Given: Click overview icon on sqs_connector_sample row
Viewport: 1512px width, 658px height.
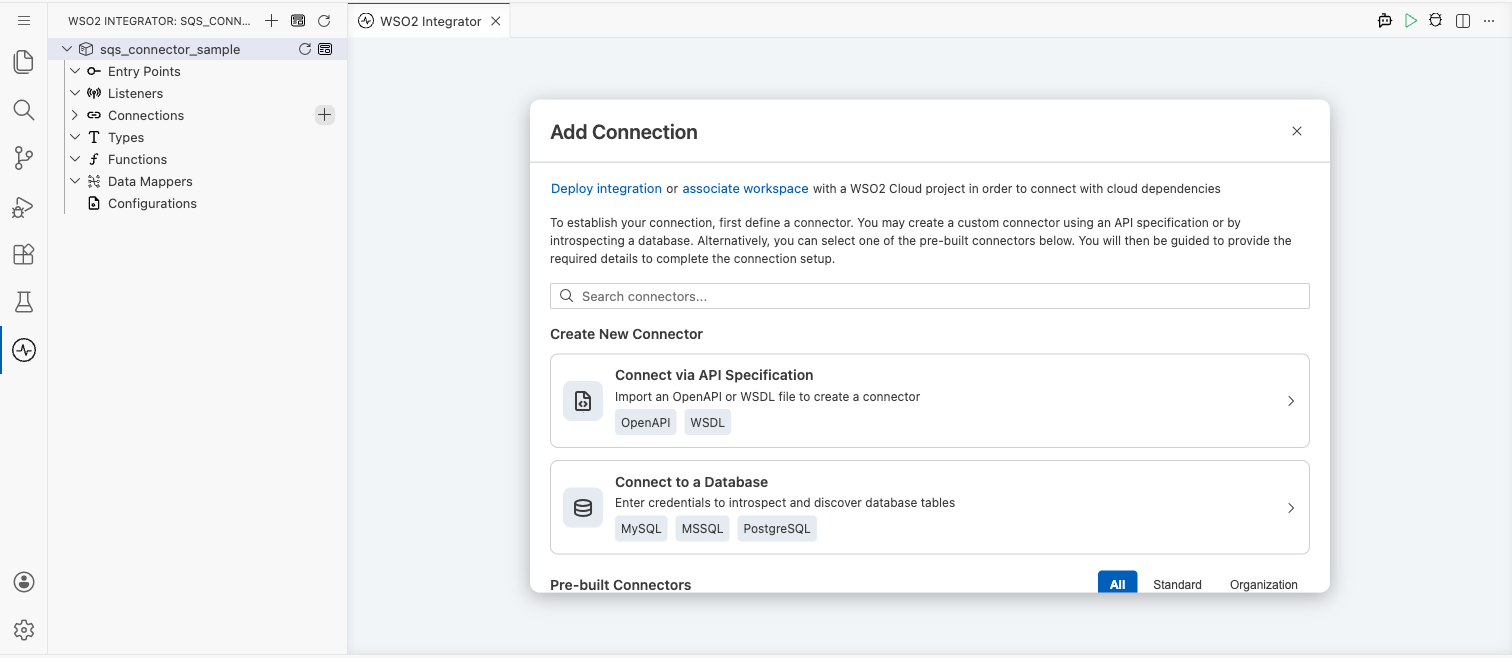Looking at the screenshot, I should click(325, 49).
